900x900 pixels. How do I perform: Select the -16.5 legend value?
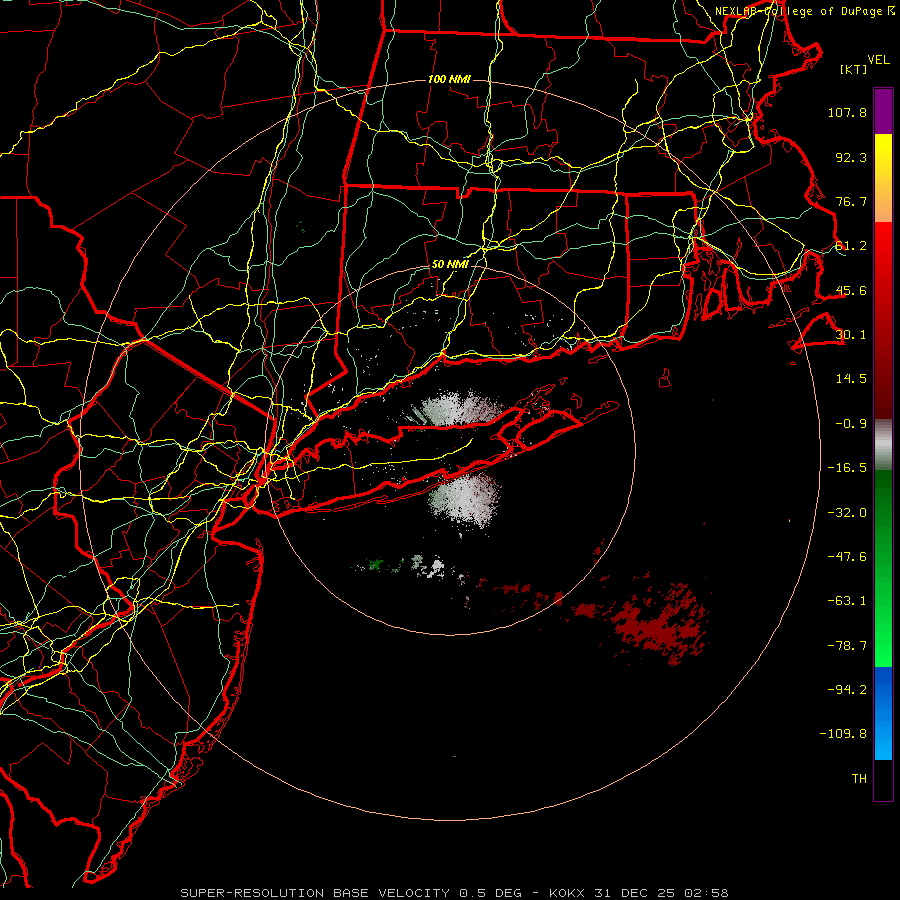[847, 468]
